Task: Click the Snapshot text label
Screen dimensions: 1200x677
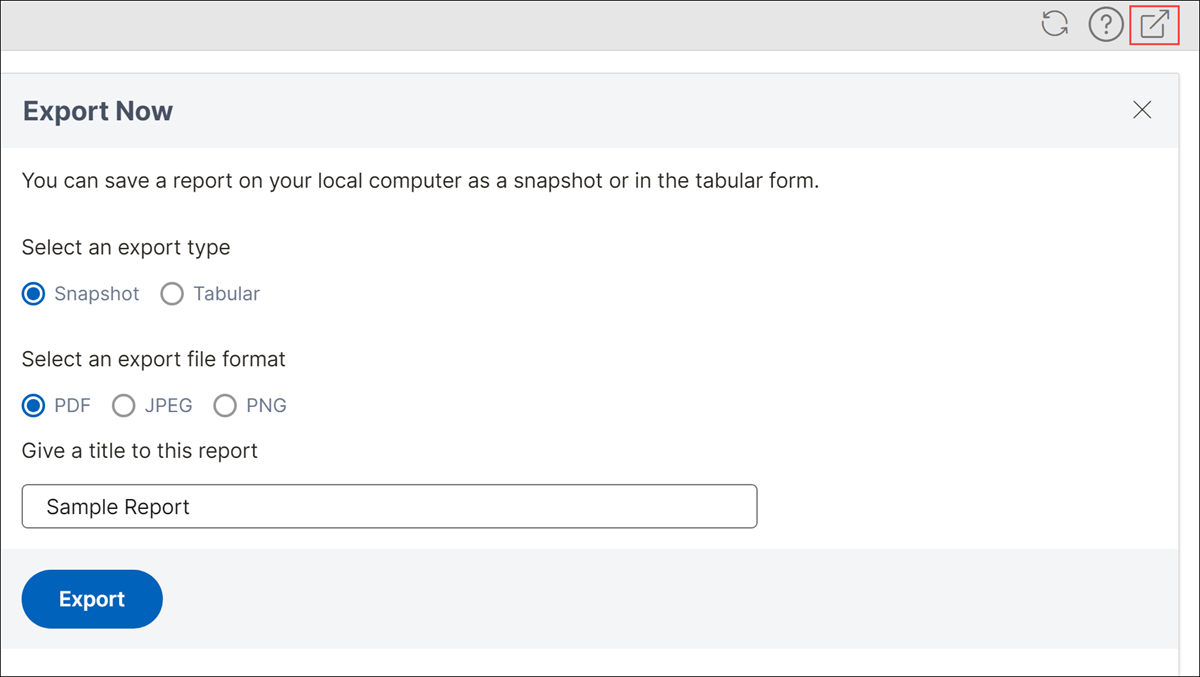Action: coord(97,294)
